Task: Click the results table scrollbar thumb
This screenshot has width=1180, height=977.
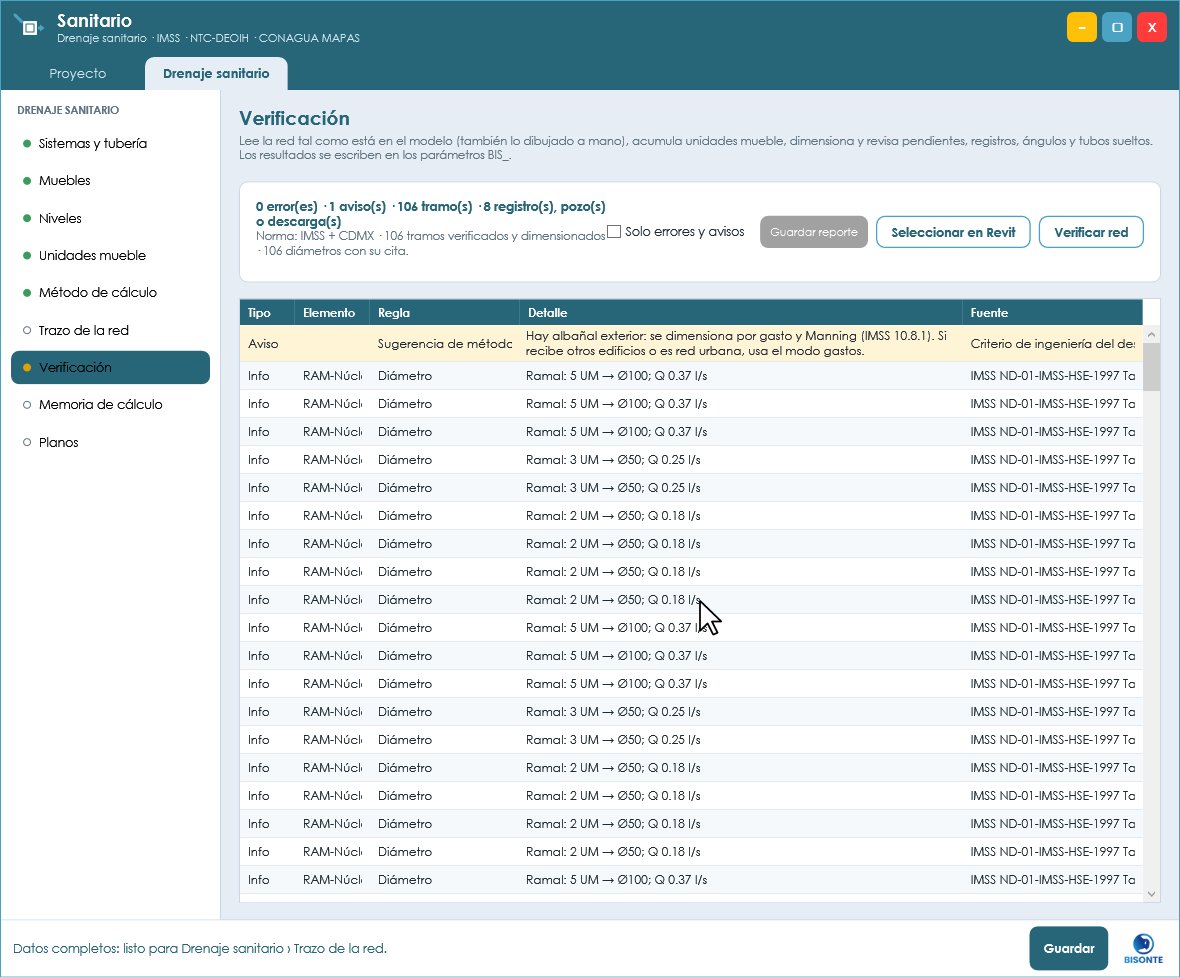Action: (x=1151, y=367)
